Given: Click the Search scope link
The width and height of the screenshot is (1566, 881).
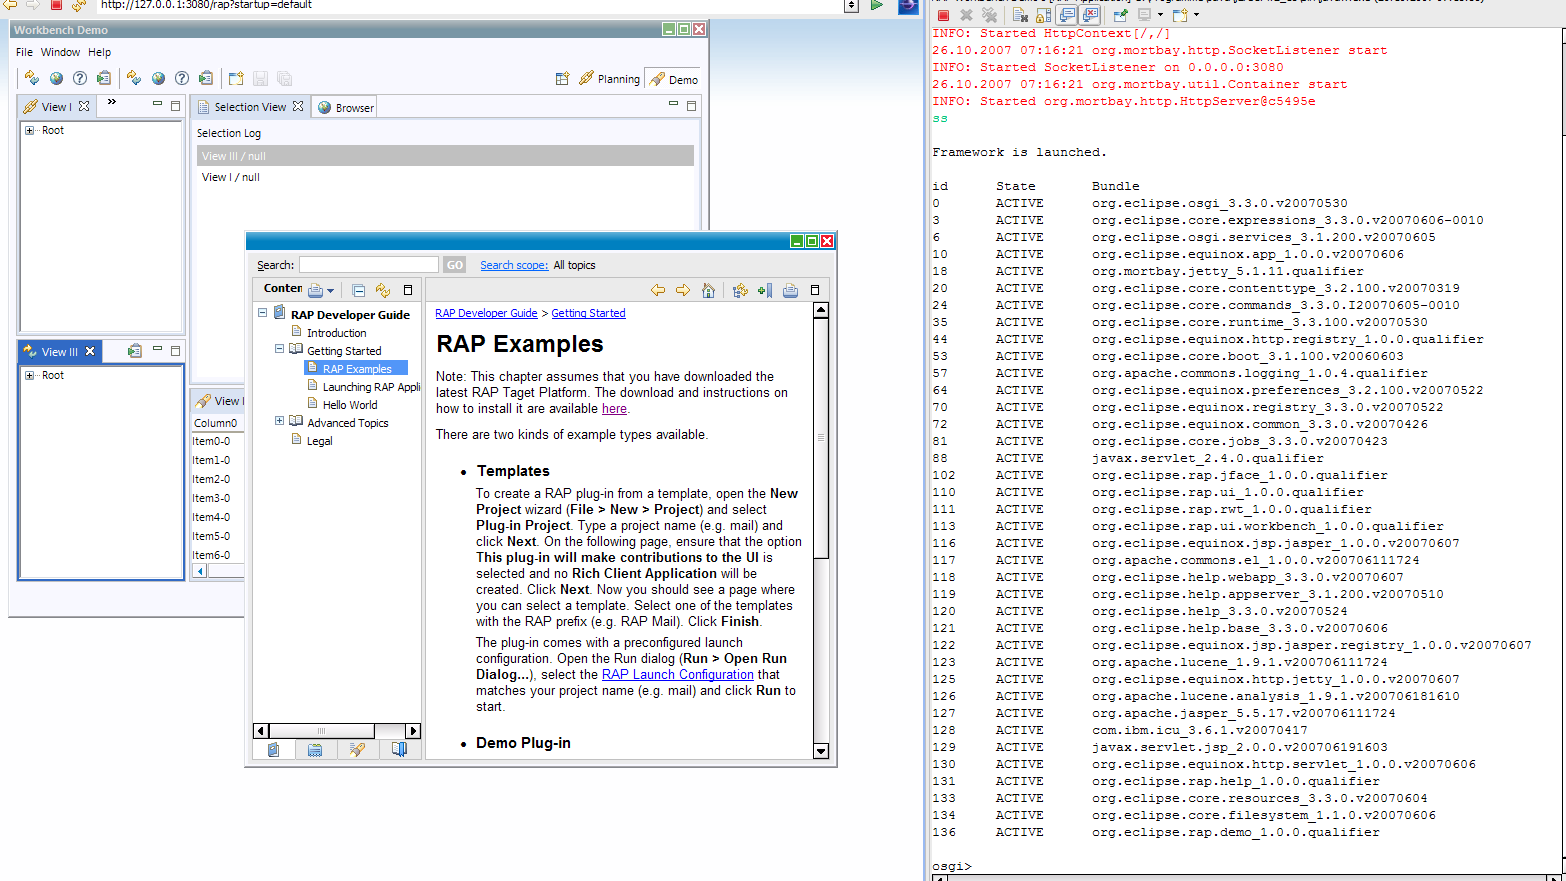Looking at the screenshot, I should 514,265.
